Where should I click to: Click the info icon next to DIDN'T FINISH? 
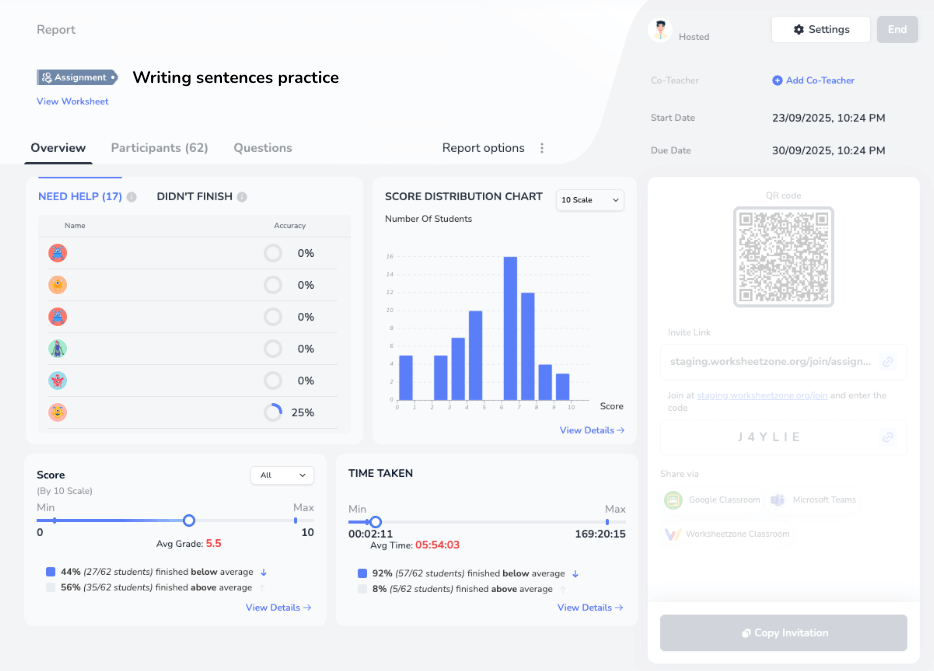pos(242,196)
